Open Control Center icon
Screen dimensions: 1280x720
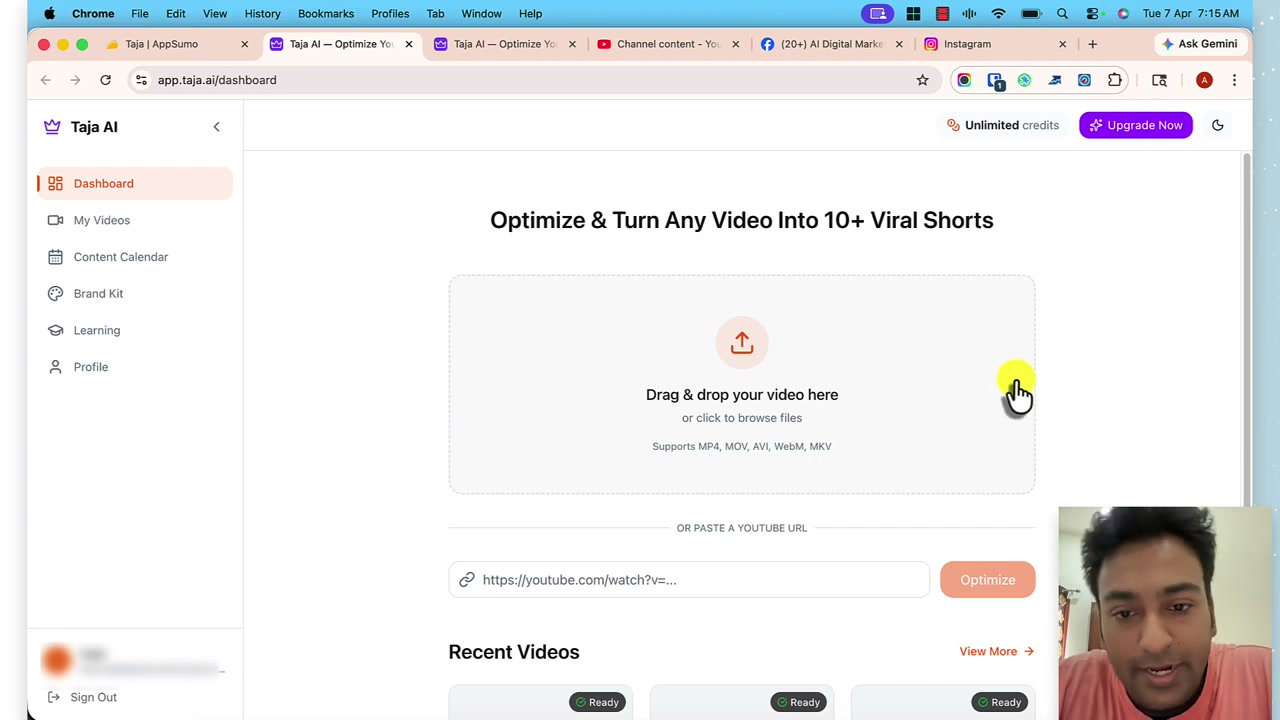(x=1092, y=13)
